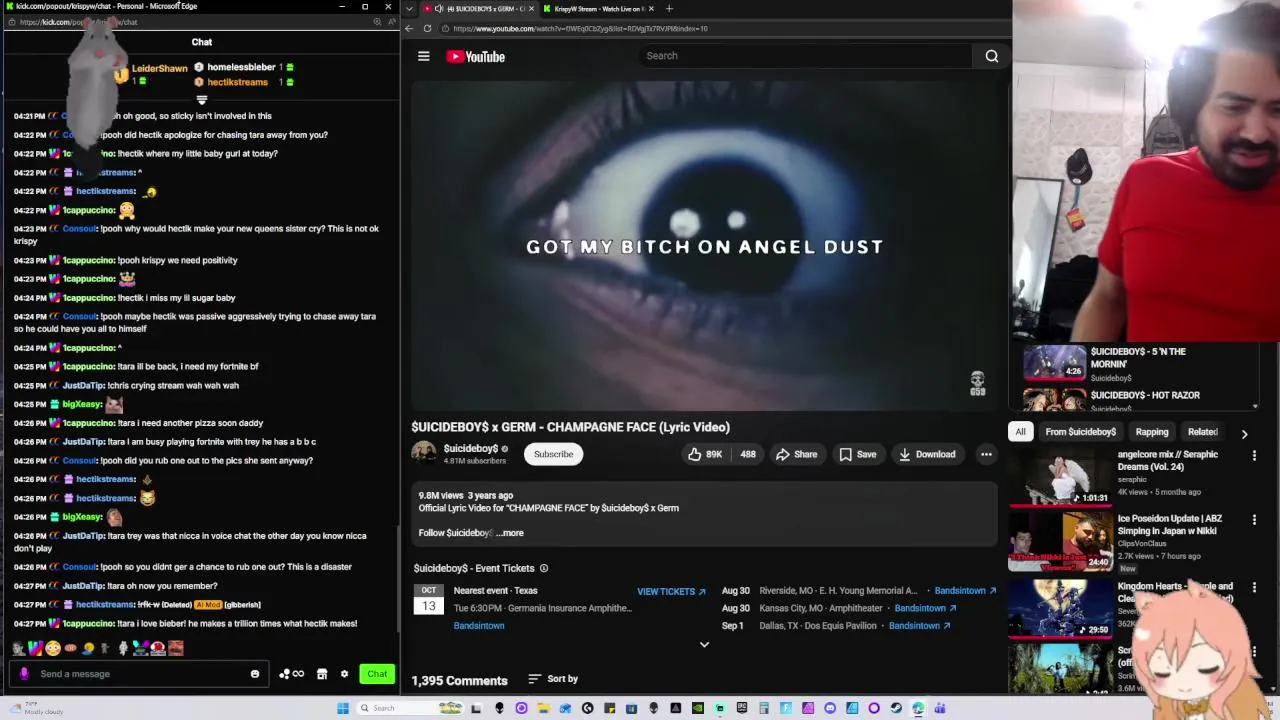Play 5 'N THE MORNIN' playlist thumbnail
Viewport: 1280px width, 720px height.
click(x=1054, y=363)
